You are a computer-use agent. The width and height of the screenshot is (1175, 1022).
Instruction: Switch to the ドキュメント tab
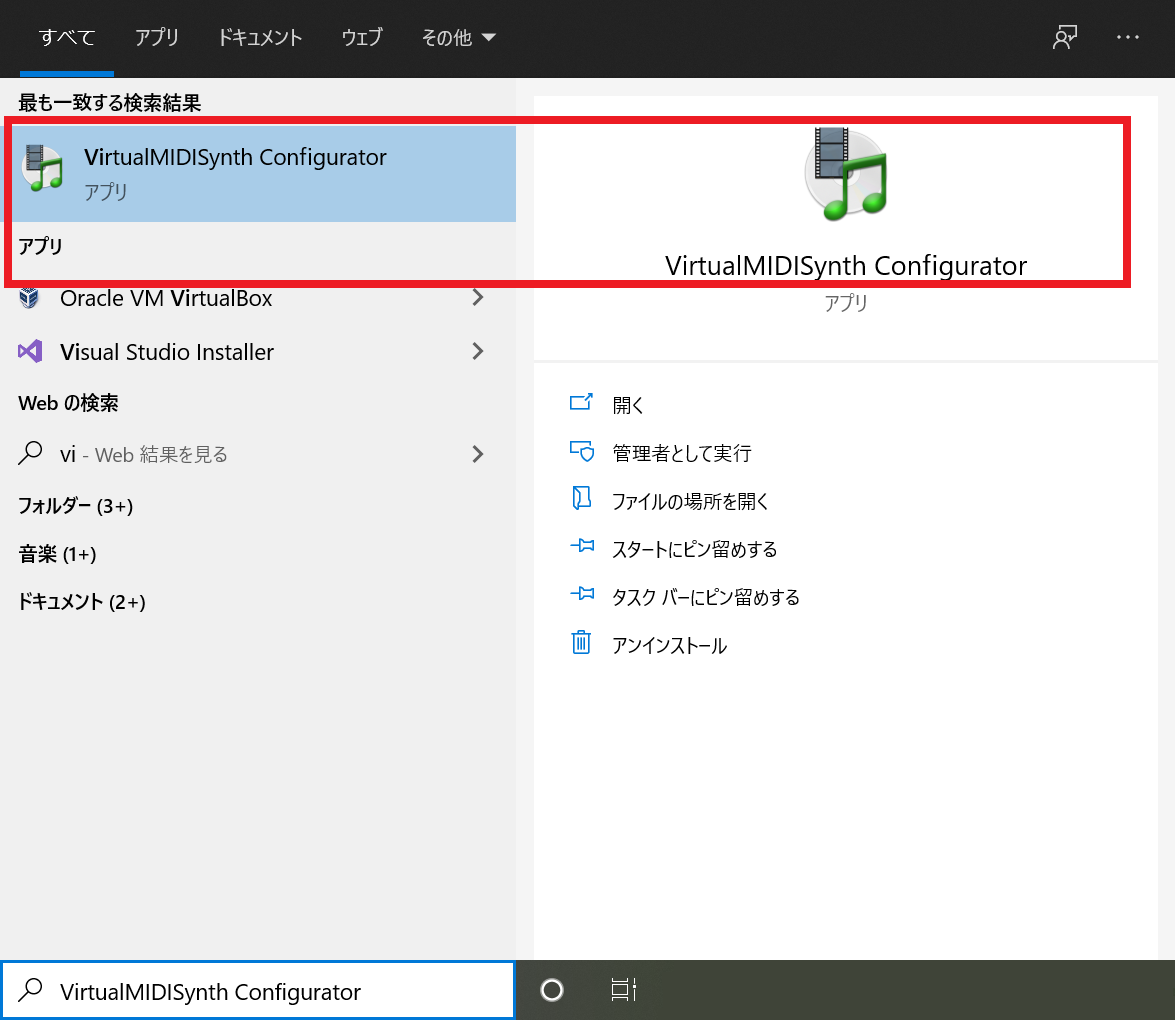pos(260,37)
